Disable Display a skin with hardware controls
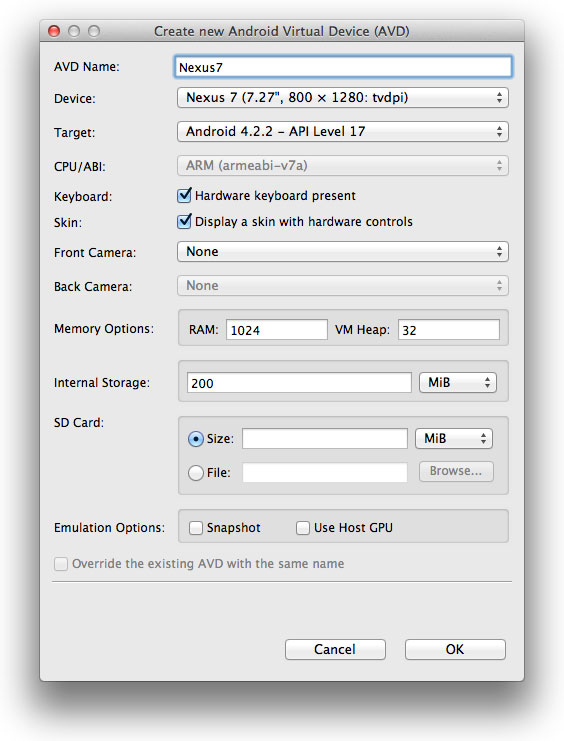 184,221
